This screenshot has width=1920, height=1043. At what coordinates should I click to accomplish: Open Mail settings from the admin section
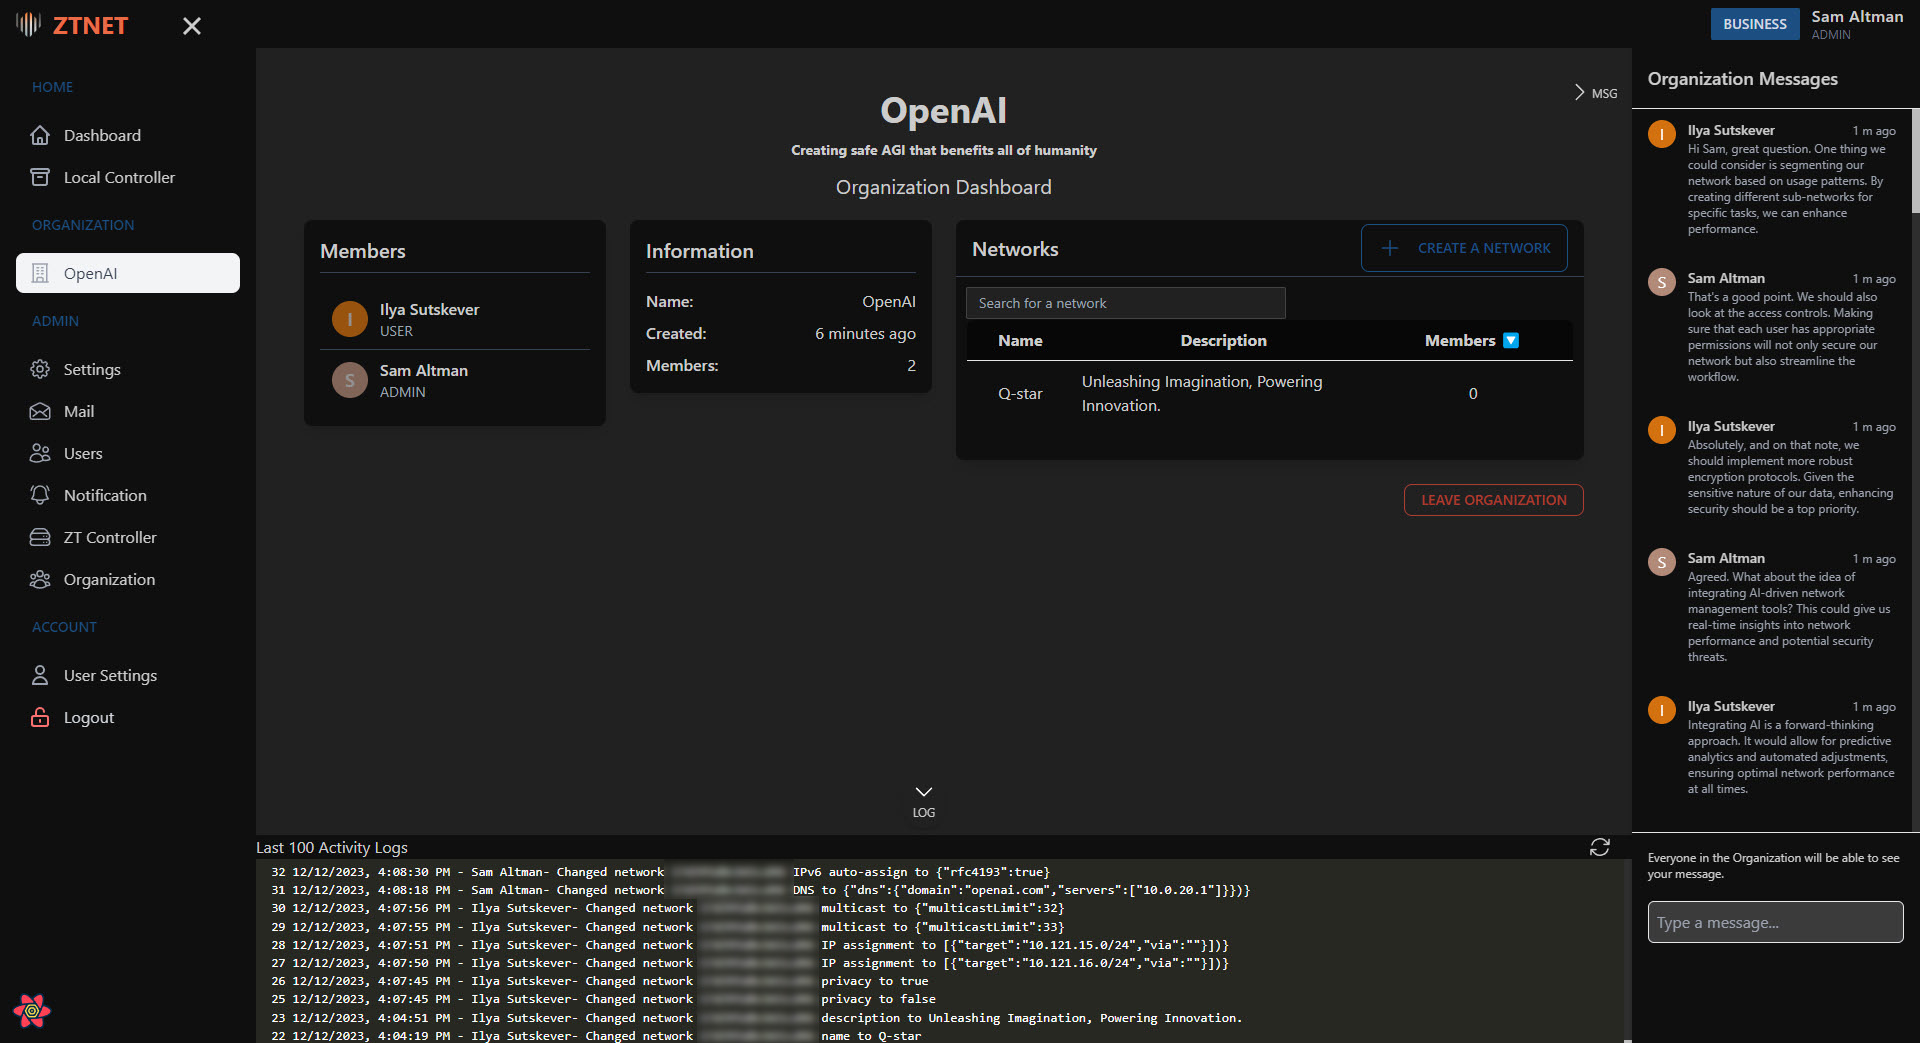pos(78,411)
